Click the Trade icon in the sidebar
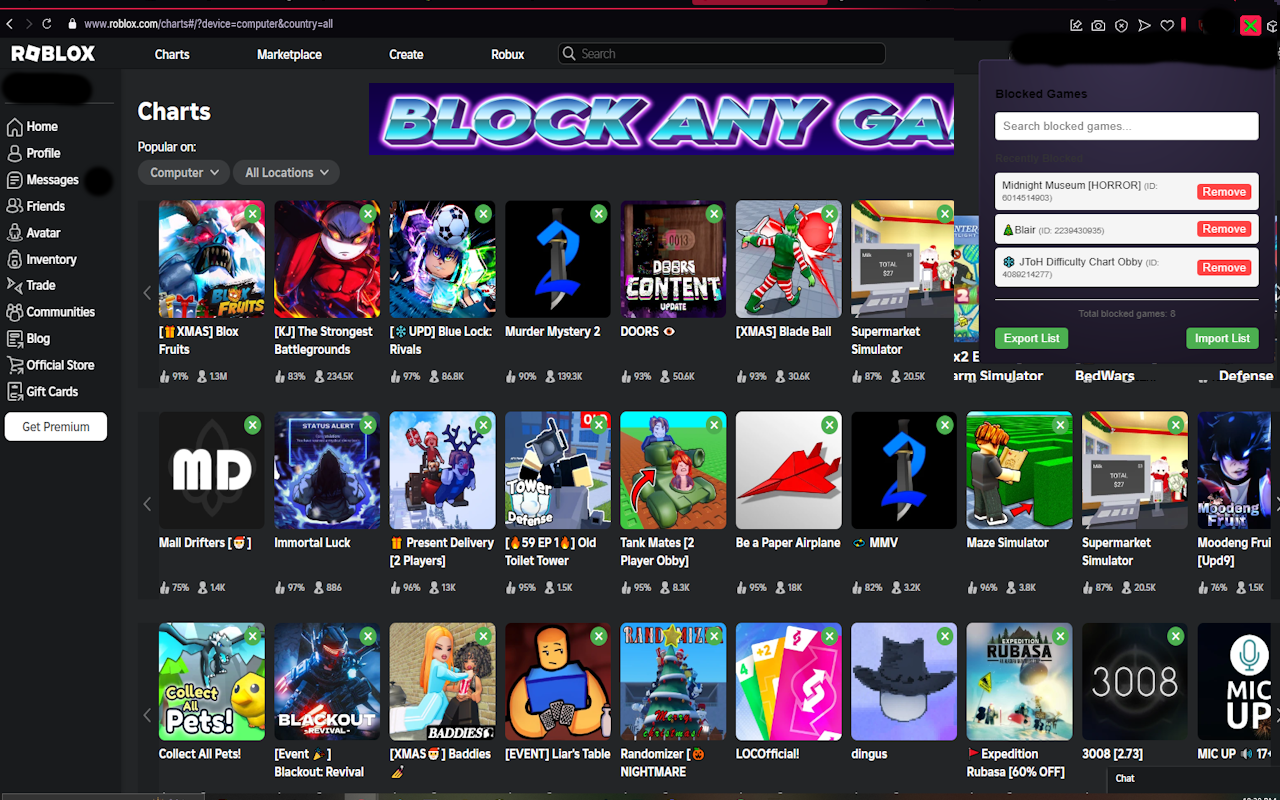 pyautogui.click(x=14, y=285)
